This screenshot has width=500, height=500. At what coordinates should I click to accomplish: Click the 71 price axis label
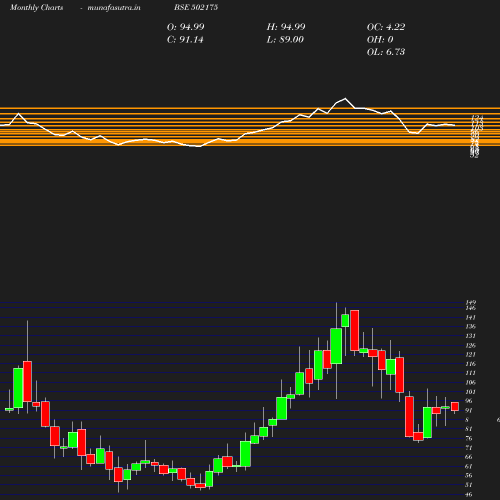pos(469,448)
